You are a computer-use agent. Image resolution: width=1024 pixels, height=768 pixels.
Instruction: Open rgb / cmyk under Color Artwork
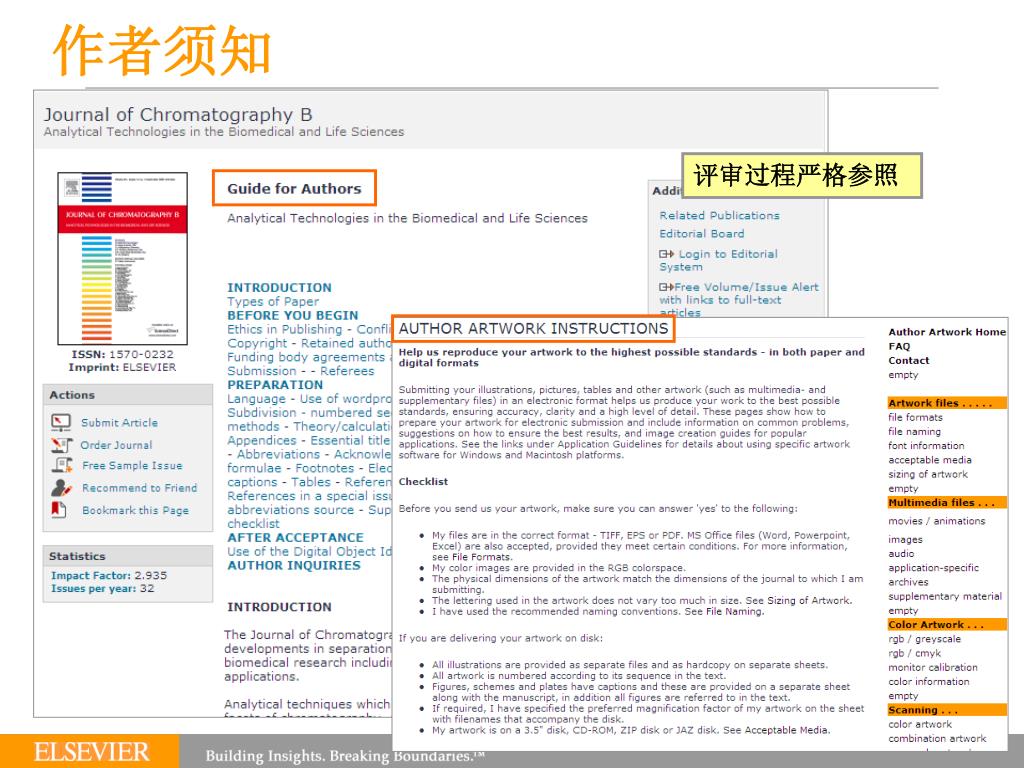click(914, 653)
